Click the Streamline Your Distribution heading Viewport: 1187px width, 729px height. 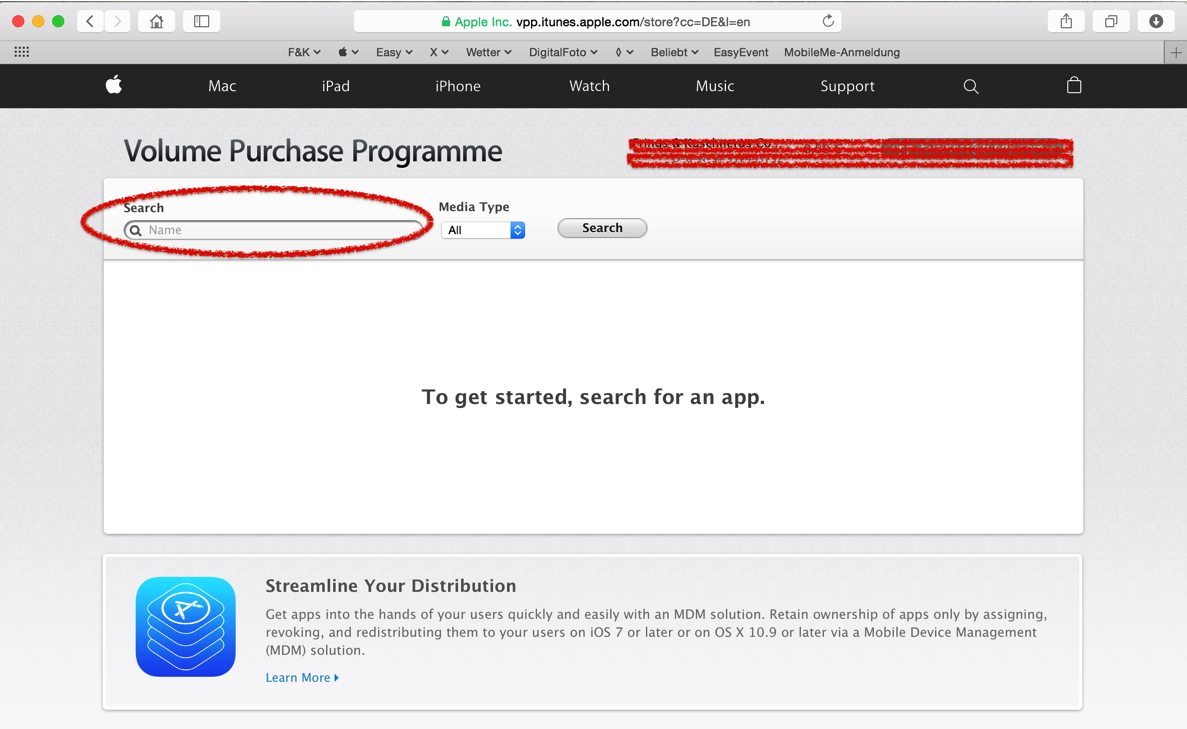click(x=391, y=586)
